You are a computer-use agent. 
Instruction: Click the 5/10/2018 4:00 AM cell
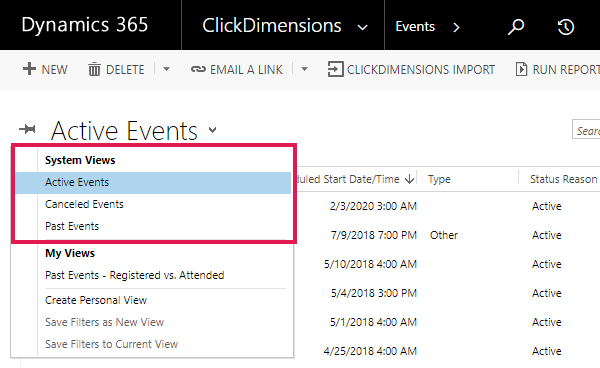370,264
